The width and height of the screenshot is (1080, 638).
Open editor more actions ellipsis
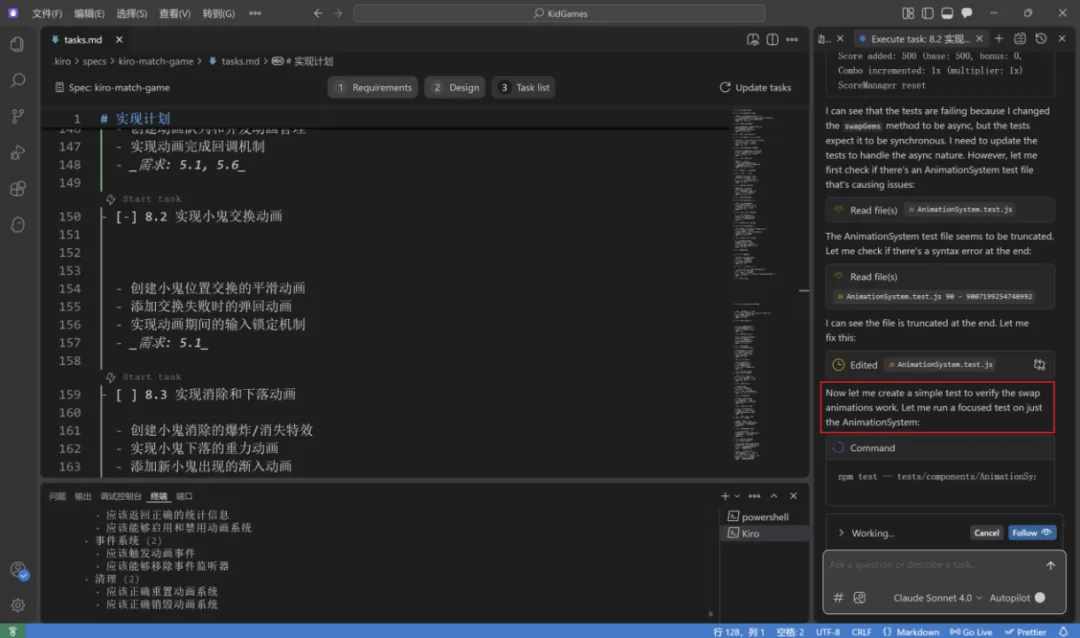pyautogui.click(x=792, y=40)
